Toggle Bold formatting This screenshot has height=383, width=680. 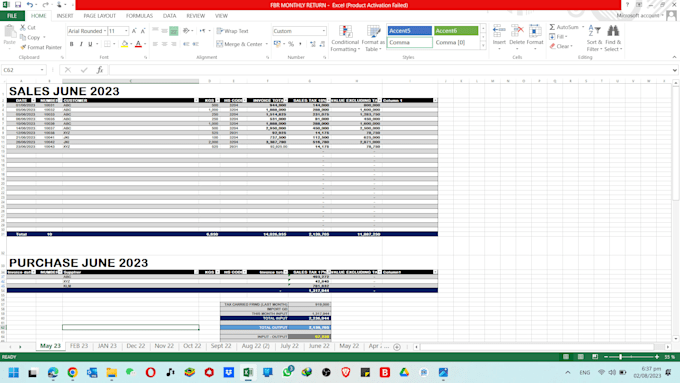tap(72, 44)
